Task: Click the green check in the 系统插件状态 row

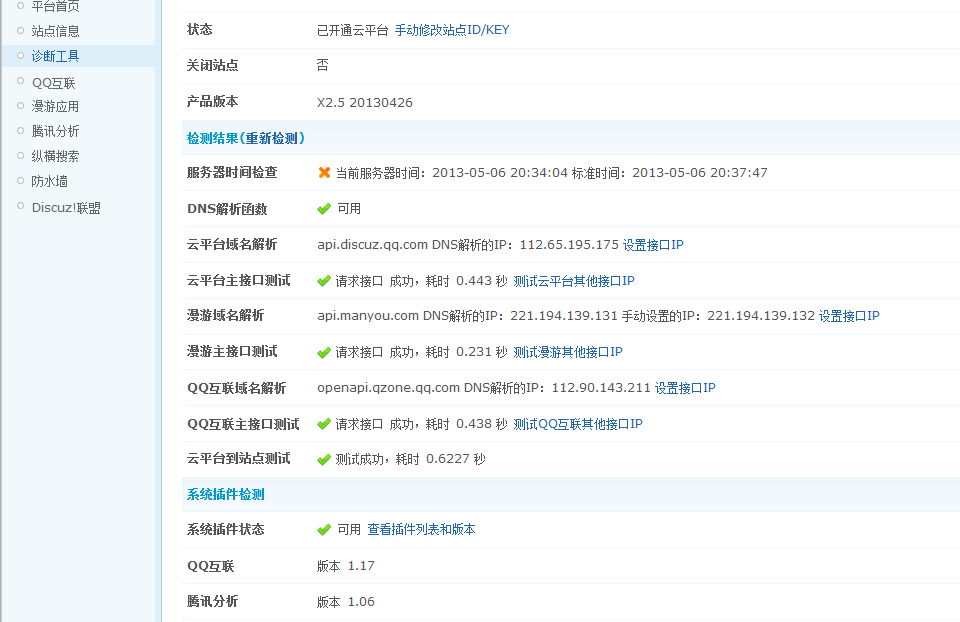Action: [324, 530]
